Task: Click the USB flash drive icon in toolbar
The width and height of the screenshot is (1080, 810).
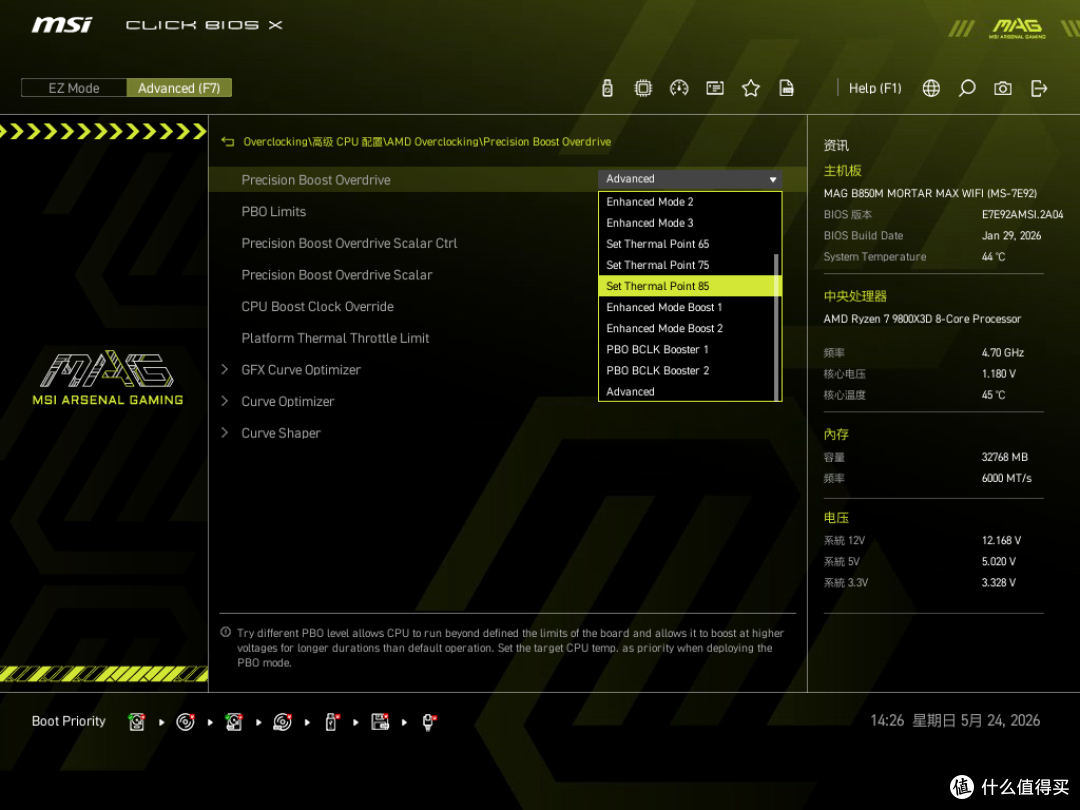Action: [x=607, y=88]
